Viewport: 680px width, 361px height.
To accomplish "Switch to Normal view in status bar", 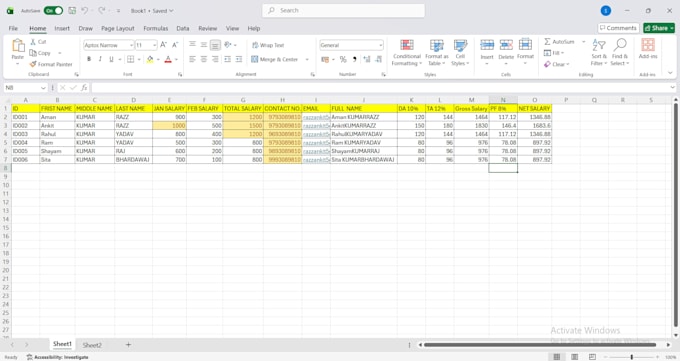I will click(556, 357).
